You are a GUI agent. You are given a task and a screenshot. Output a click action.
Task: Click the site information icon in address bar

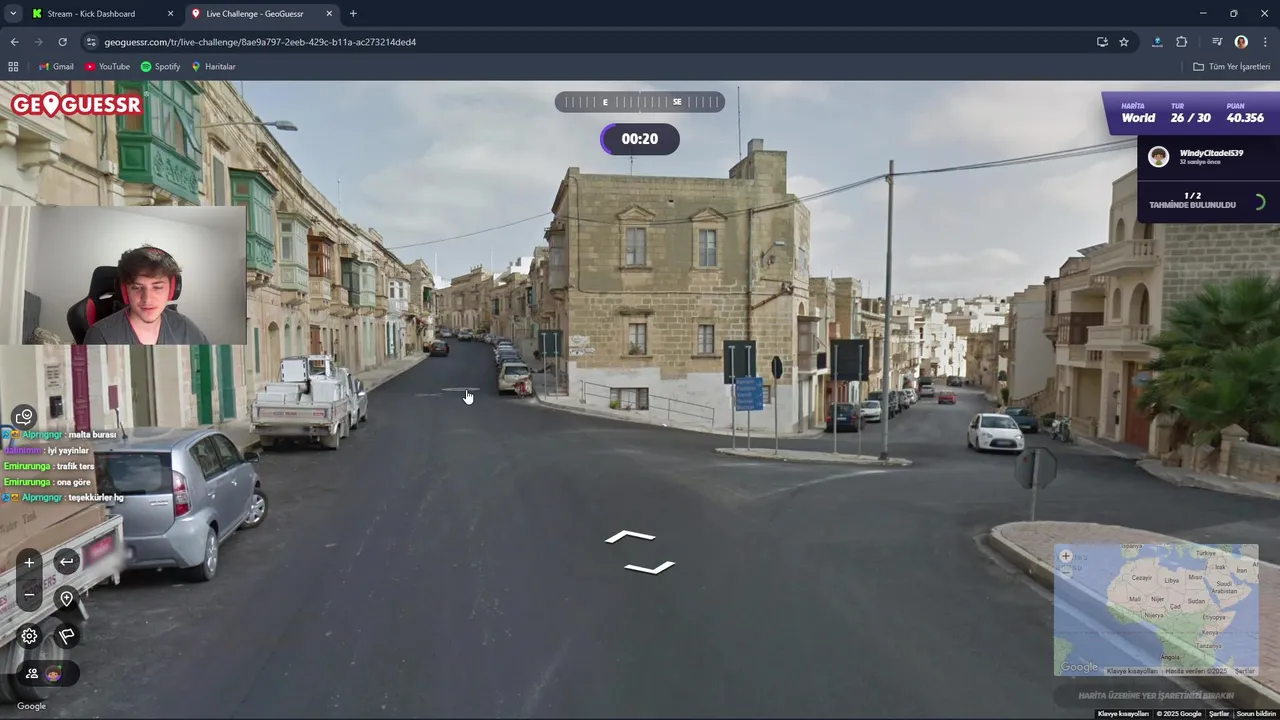point(91,42)
